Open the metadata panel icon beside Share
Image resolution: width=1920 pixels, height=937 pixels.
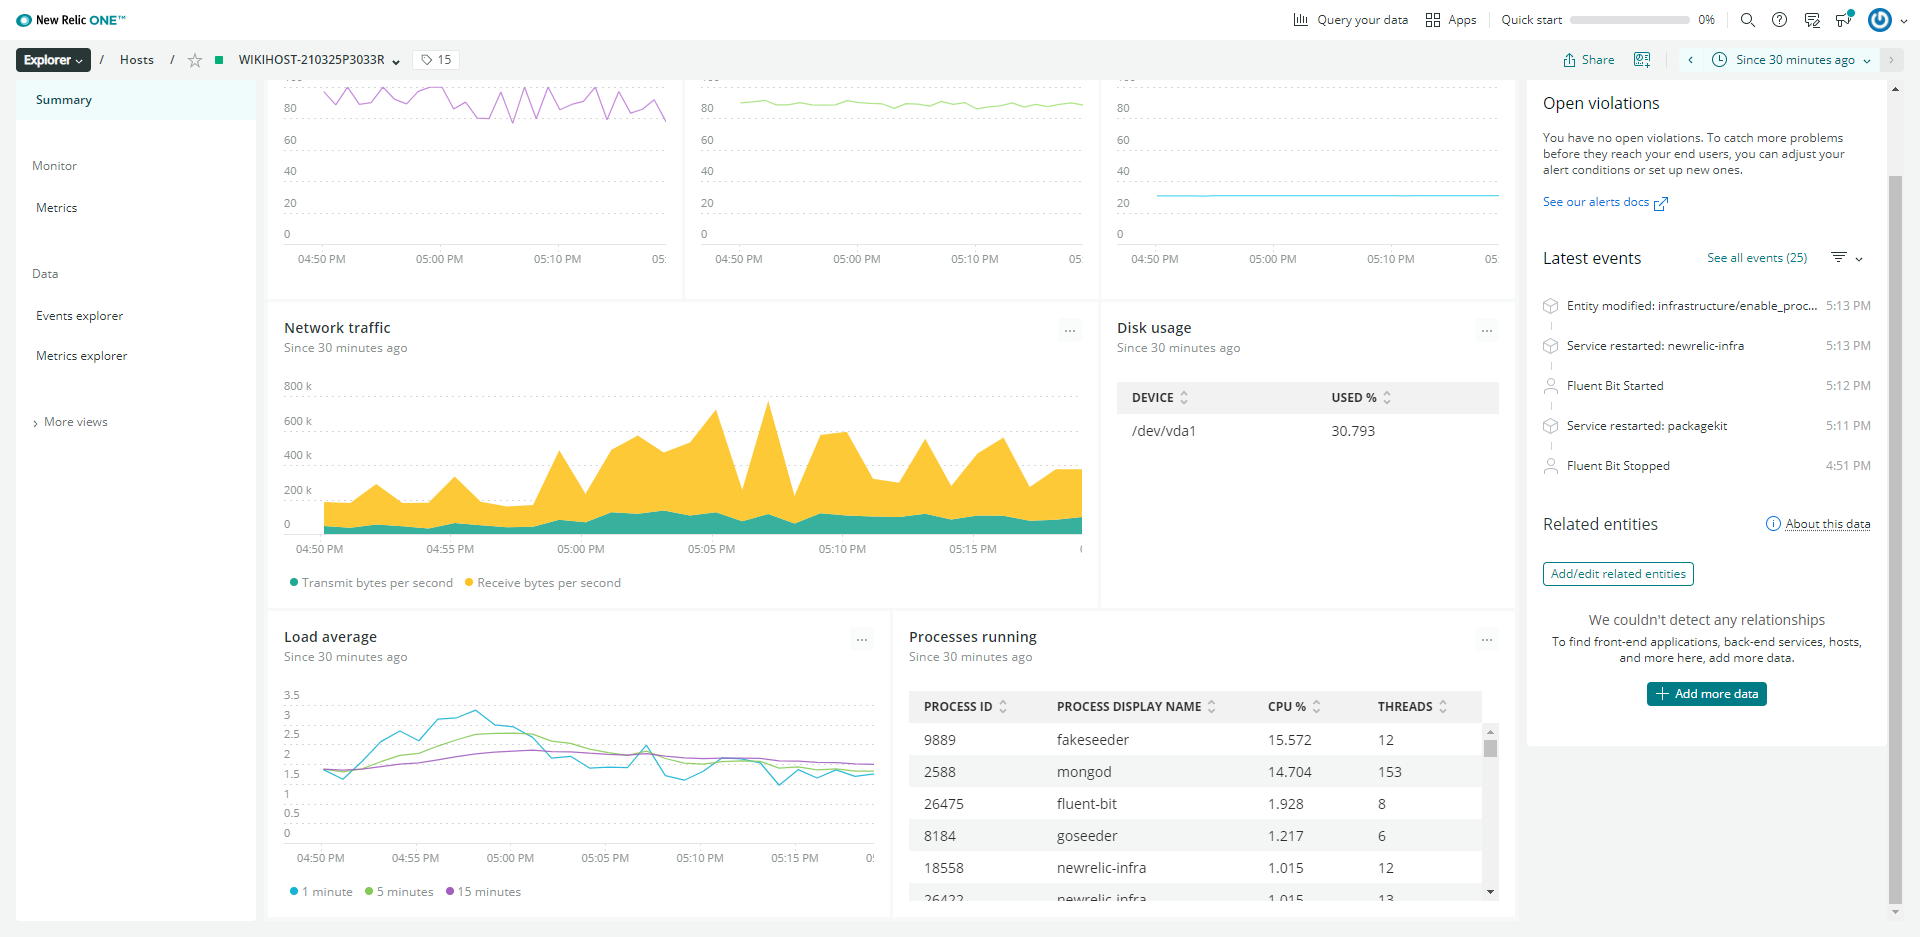tap(1642, 60)
